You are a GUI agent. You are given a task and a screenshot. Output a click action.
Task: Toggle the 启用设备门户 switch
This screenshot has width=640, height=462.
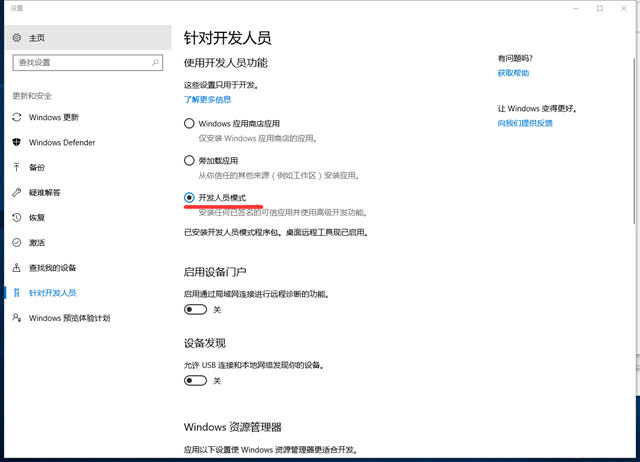pyautogui.click(x=195, y=310)
